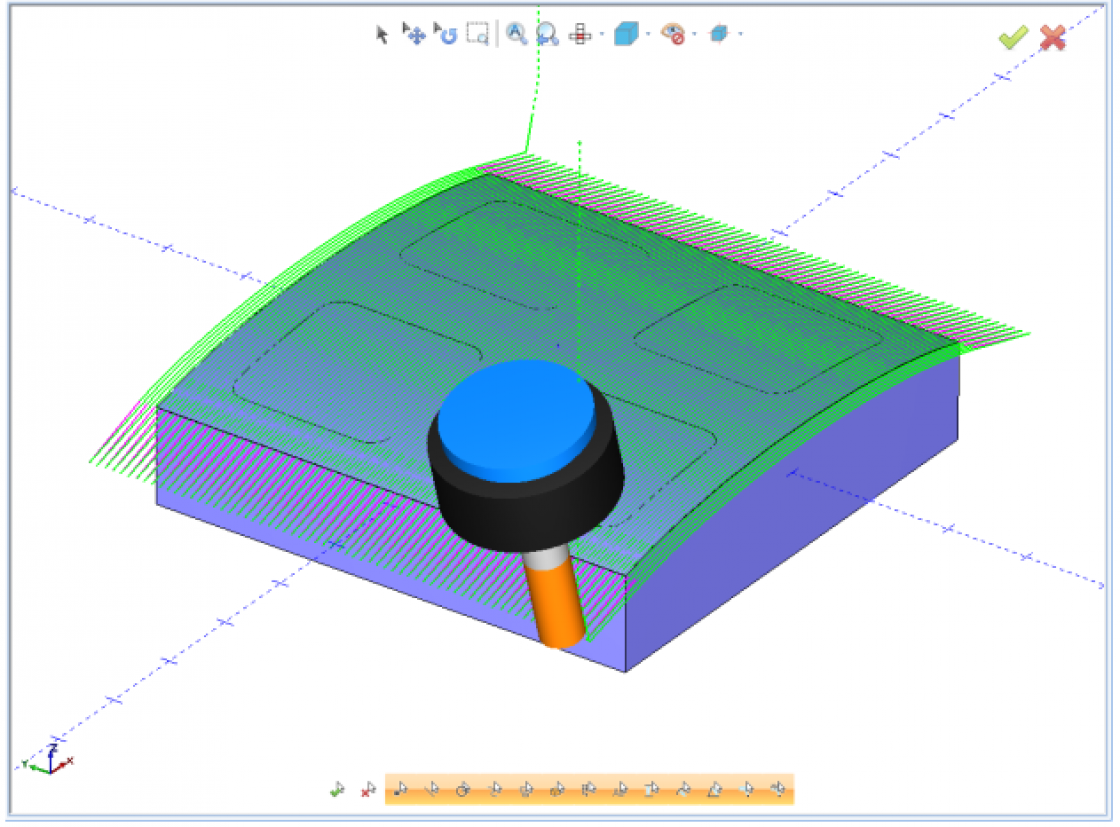Click the blue milling cutter head
1120x827 pixels.
coord(517,421)
